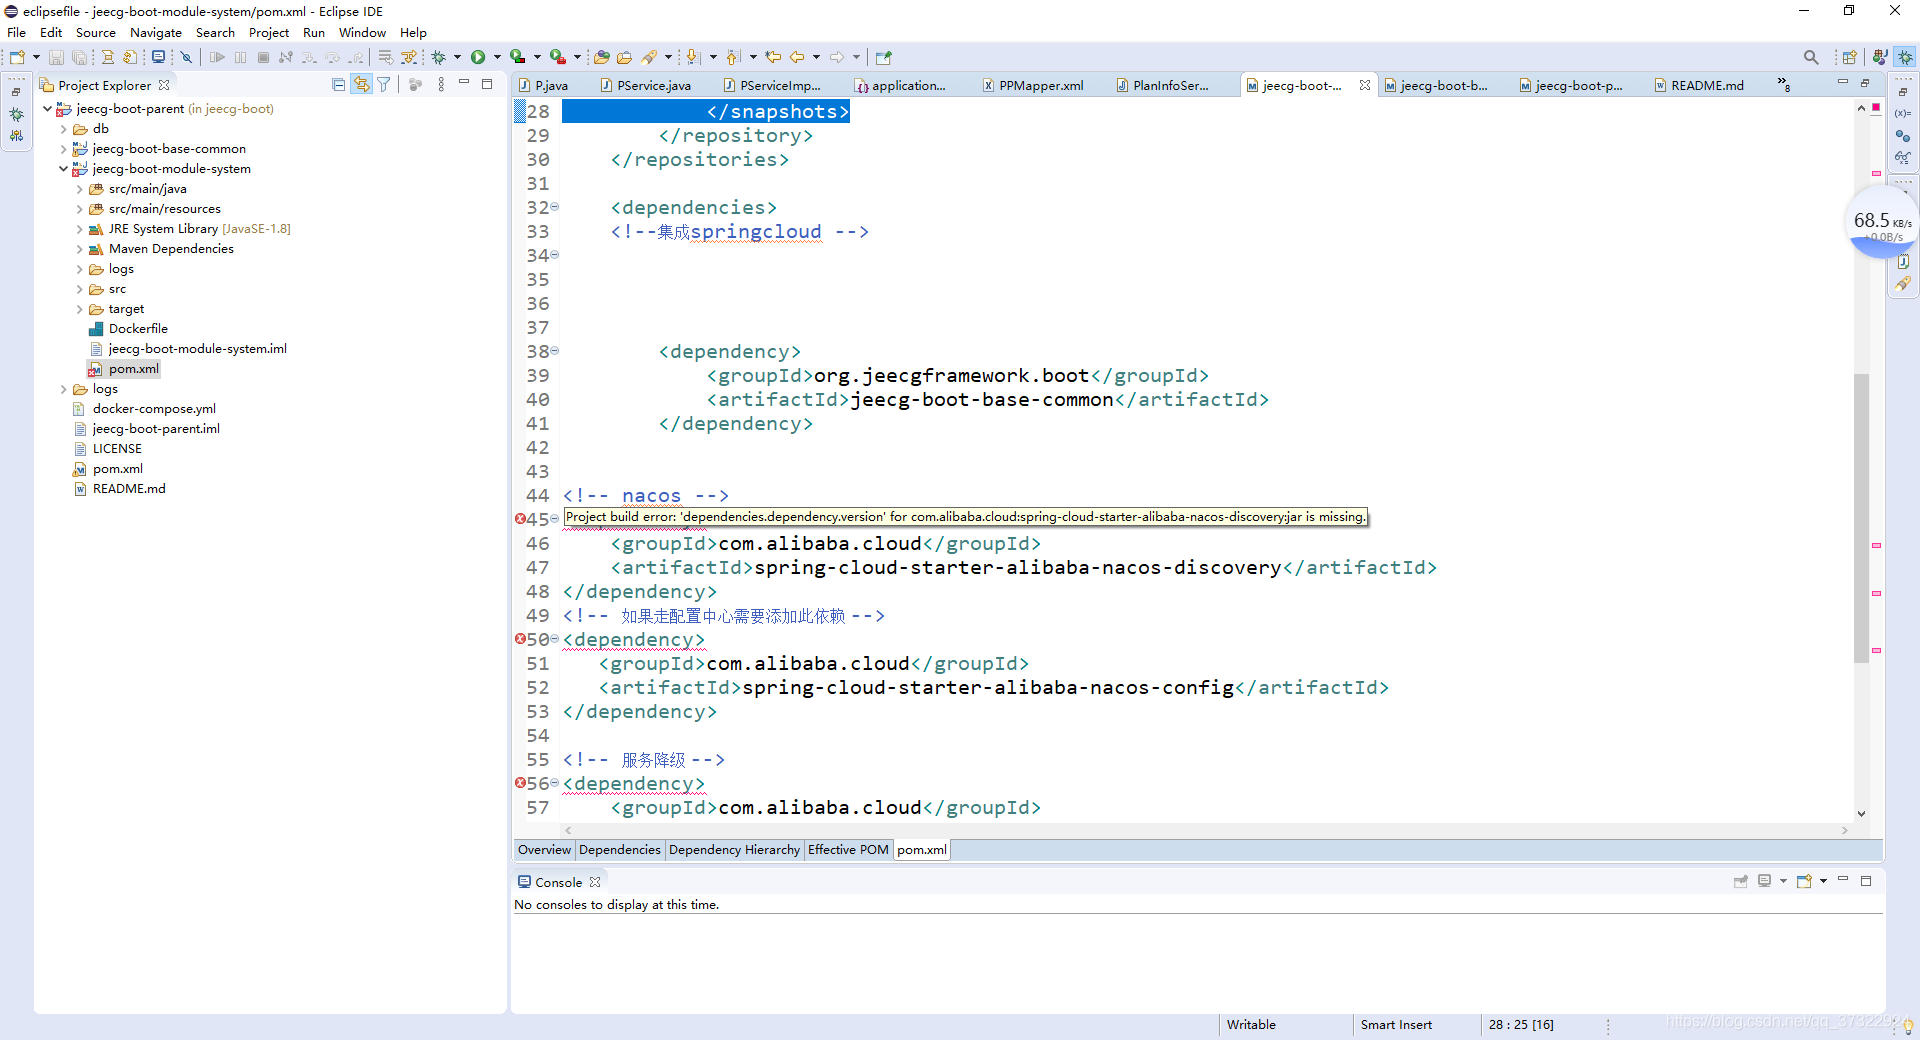The width and height of the screenshot is (1920, 1040).
Task: Open the Variables view icon
Action: pyautogui.click(x=1903, y=113)
